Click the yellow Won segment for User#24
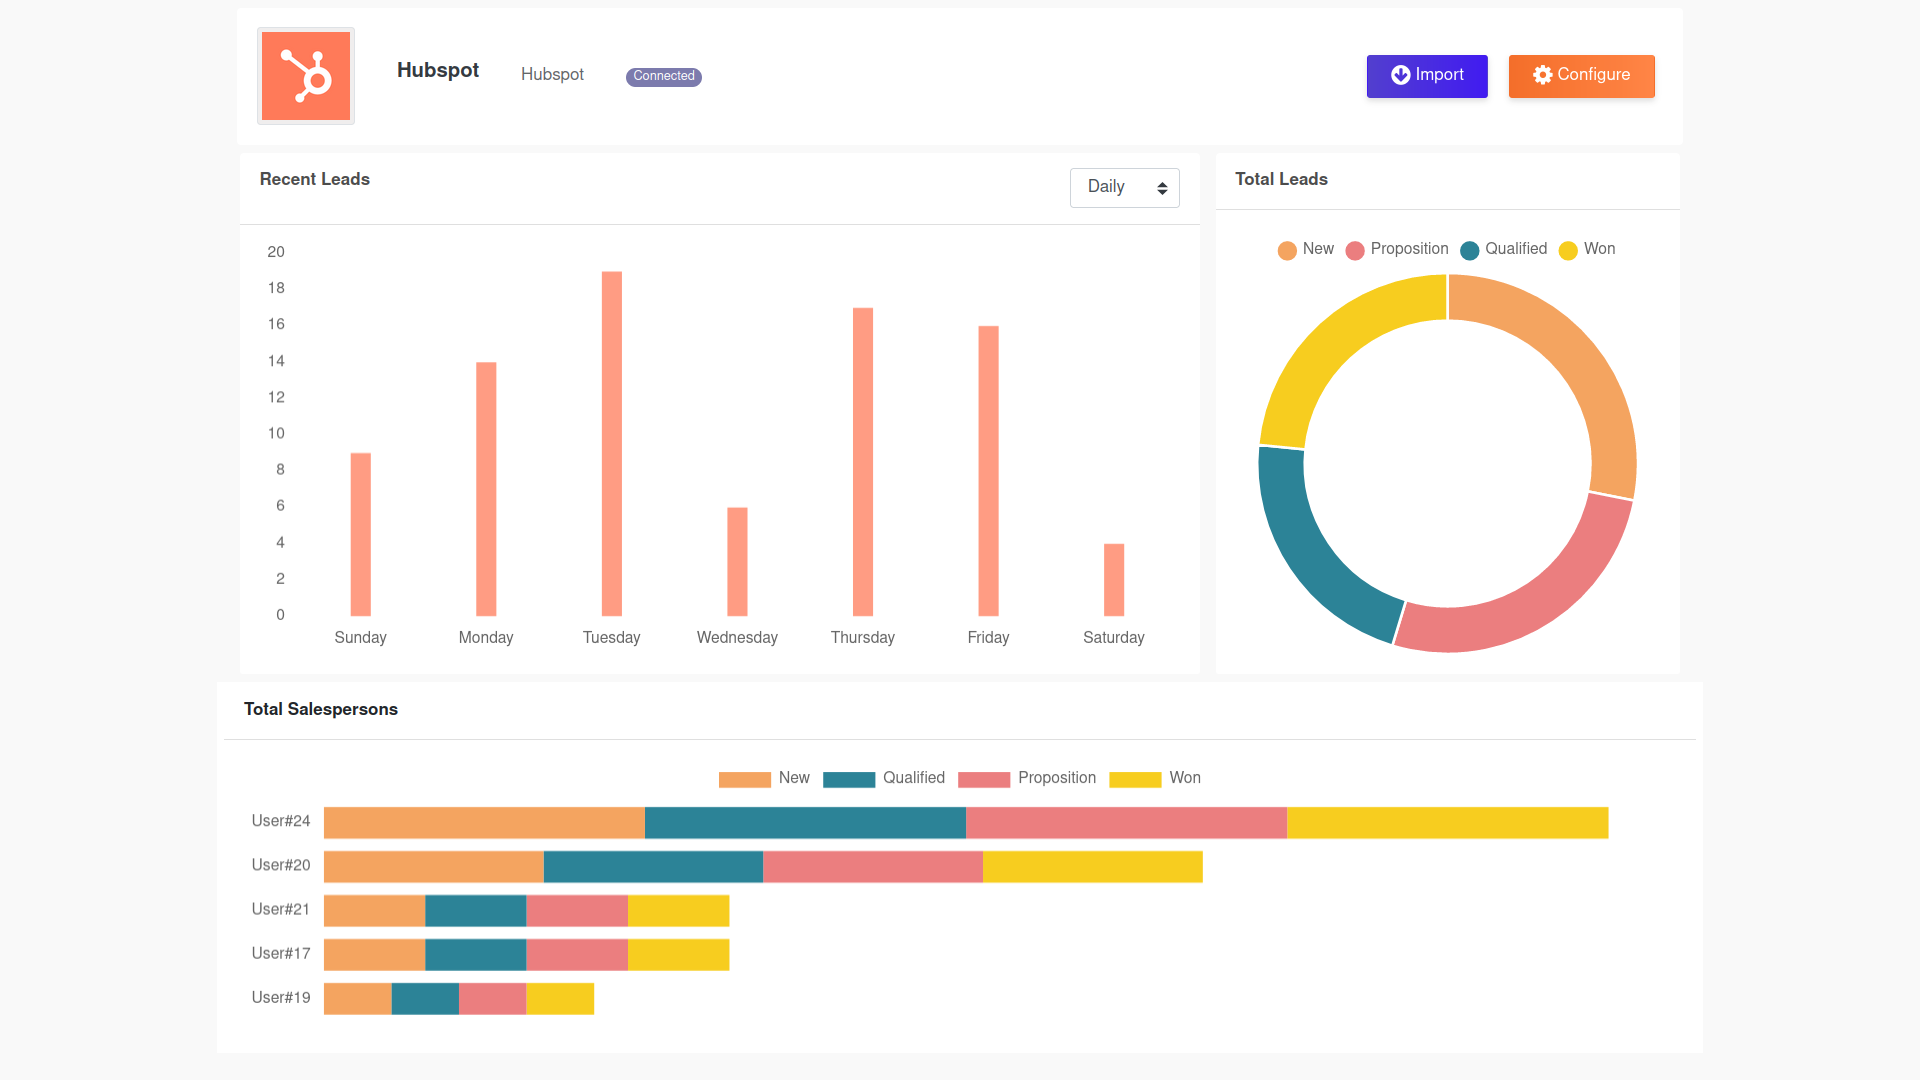The height and width of the screenshot is (1080, 1920). (1446, 822)
